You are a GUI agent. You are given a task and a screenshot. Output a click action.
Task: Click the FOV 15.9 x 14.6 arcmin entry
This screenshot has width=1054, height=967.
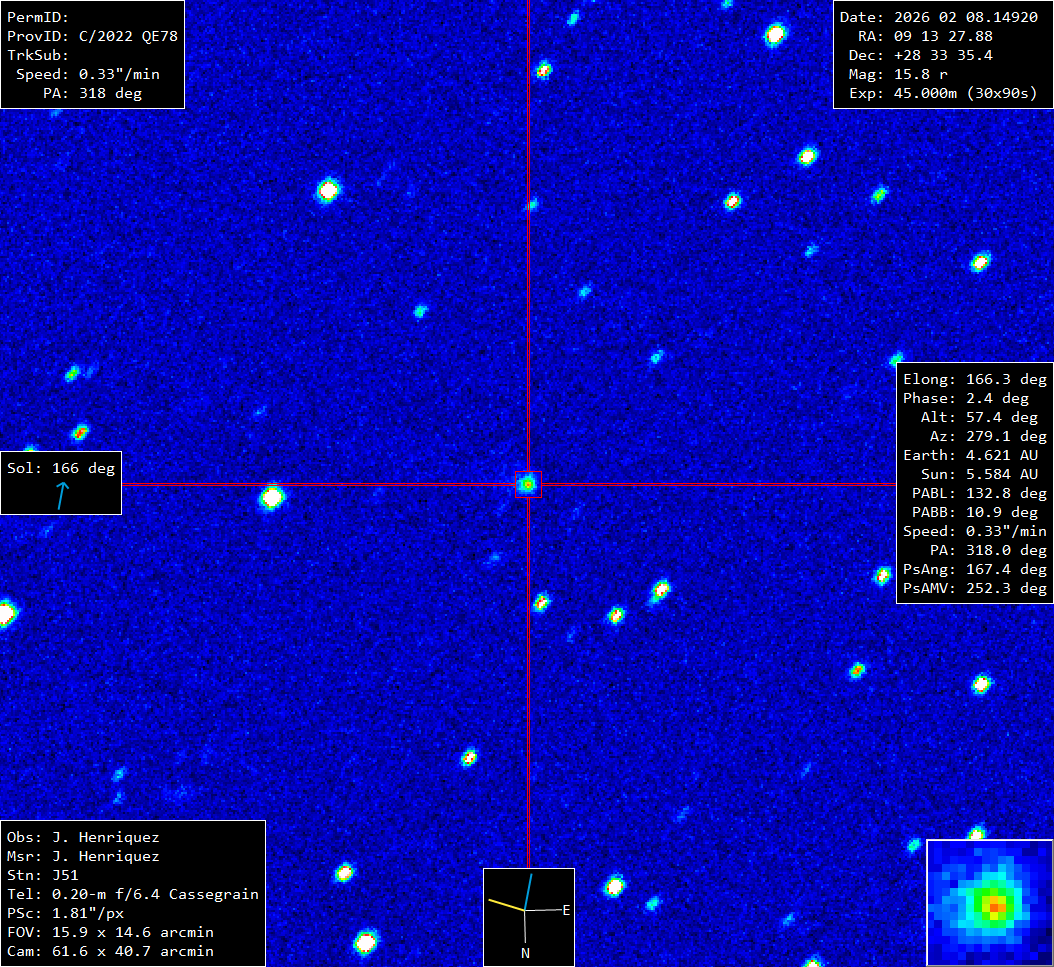(x=110, y=932)
